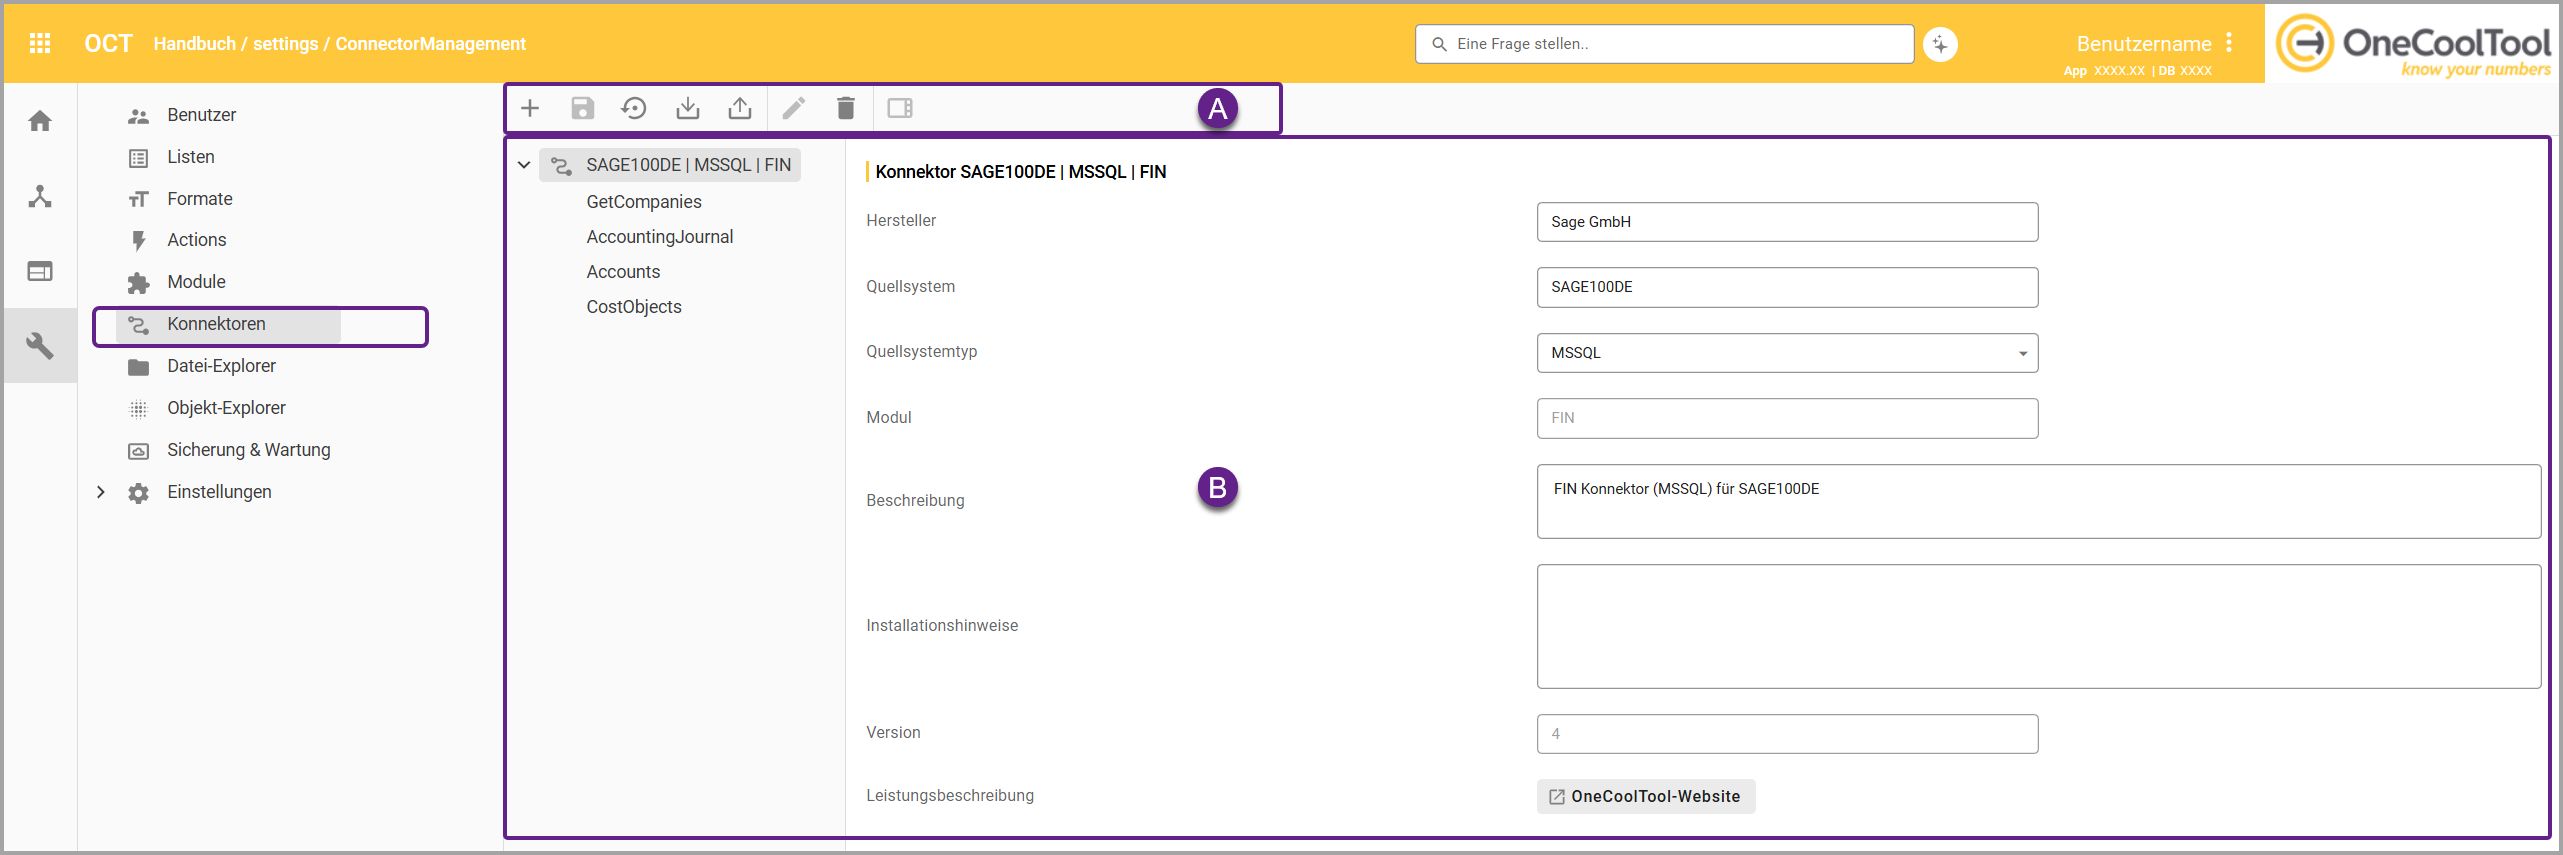The image size is (2563, 855).
Task: Click the Datei-Explorer folder icon
Action: 139,367
